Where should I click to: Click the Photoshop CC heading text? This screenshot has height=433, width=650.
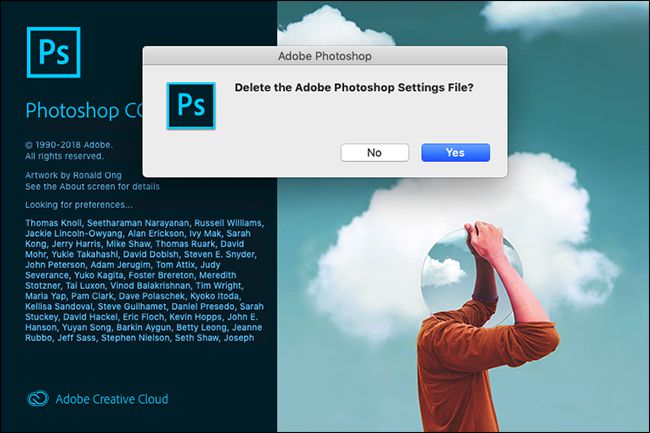point(84,110)
